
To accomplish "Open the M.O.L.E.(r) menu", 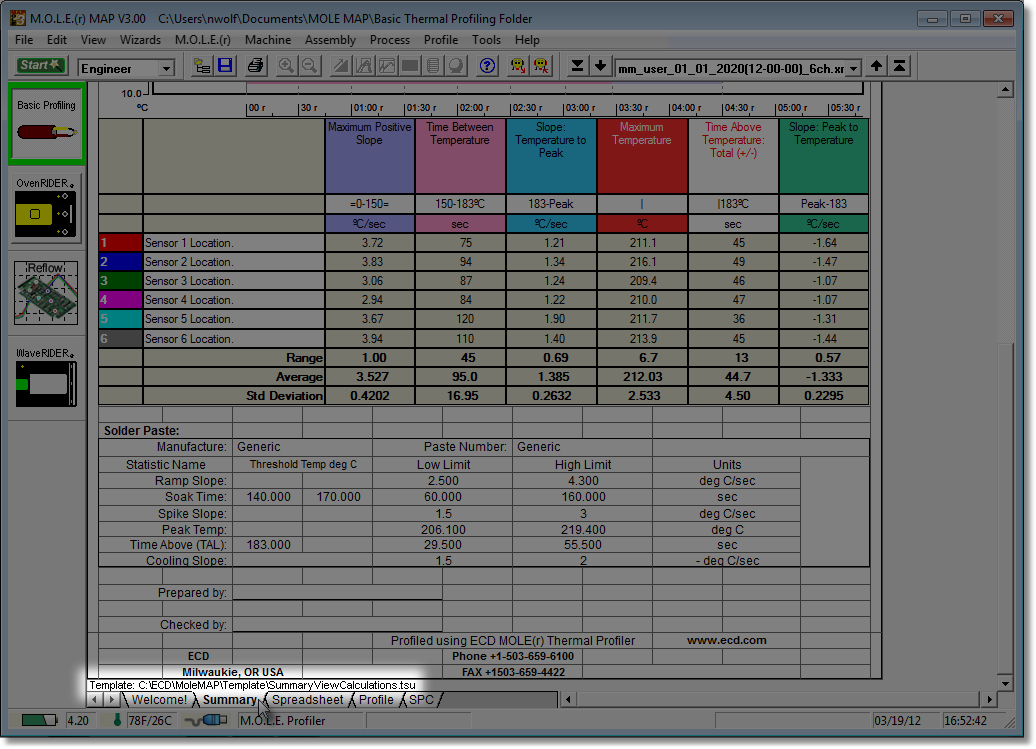I will (203, 40).
